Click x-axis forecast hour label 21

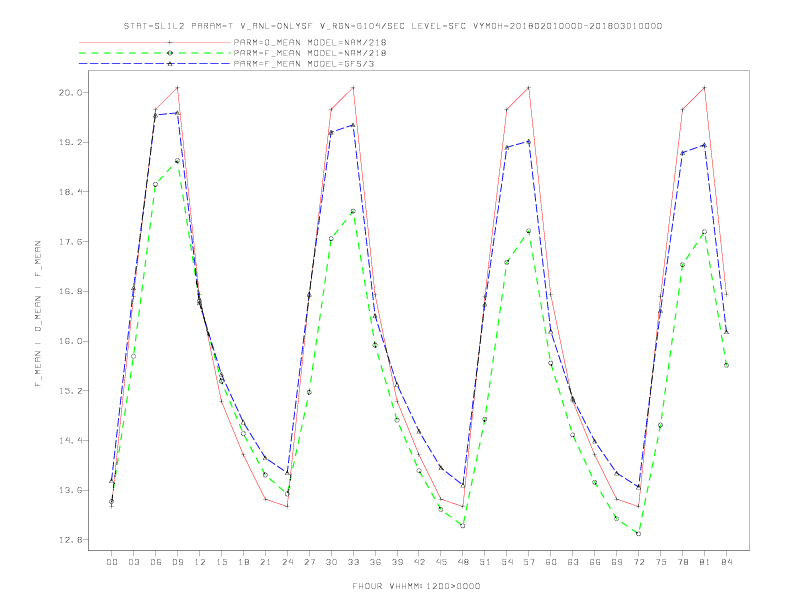point(266,562)
